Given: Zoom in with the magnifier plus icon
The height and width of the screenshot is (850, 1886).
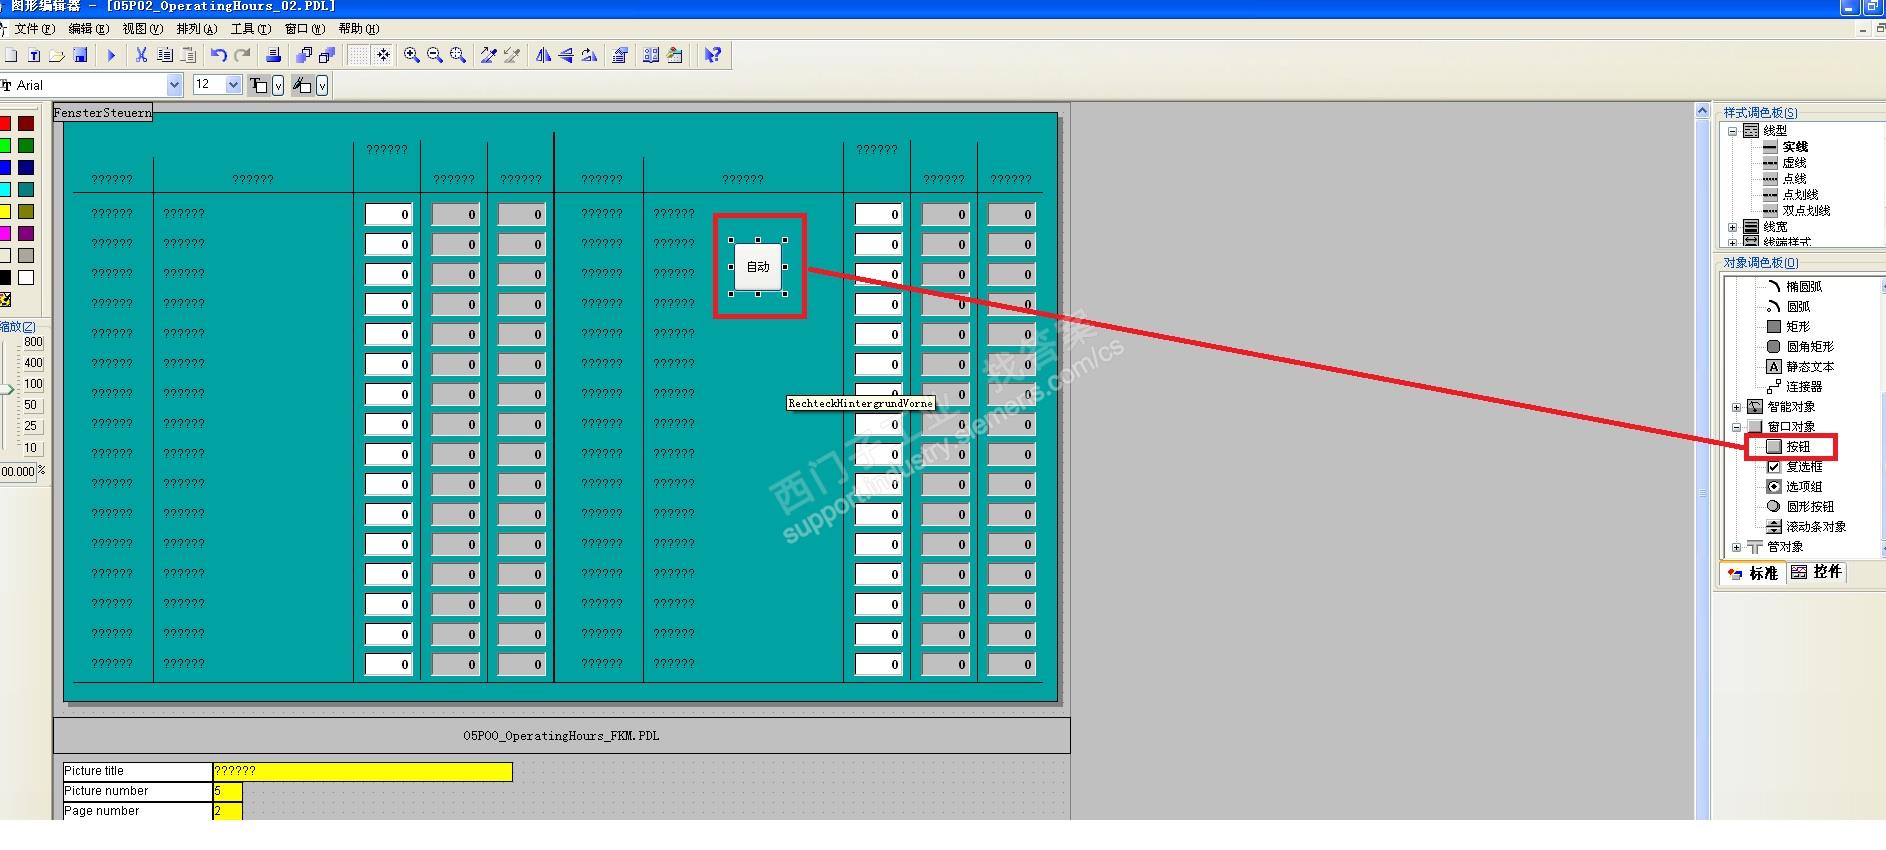Looking at the screenshot, I should pyautogui.click(x=411, y=56).
